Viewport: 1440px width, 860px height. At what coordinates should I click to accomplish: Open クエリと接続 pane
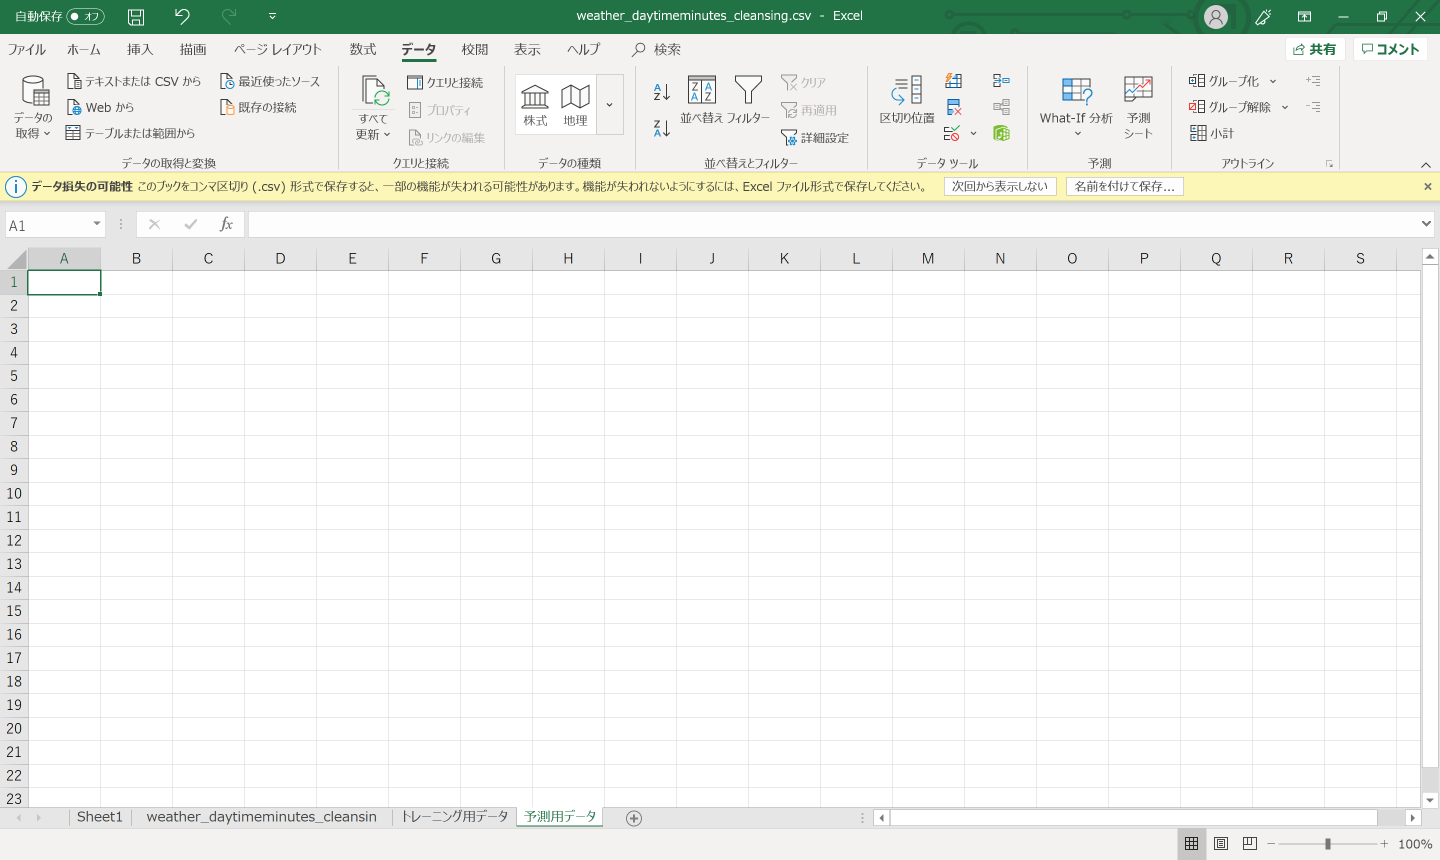pos(445,82)
